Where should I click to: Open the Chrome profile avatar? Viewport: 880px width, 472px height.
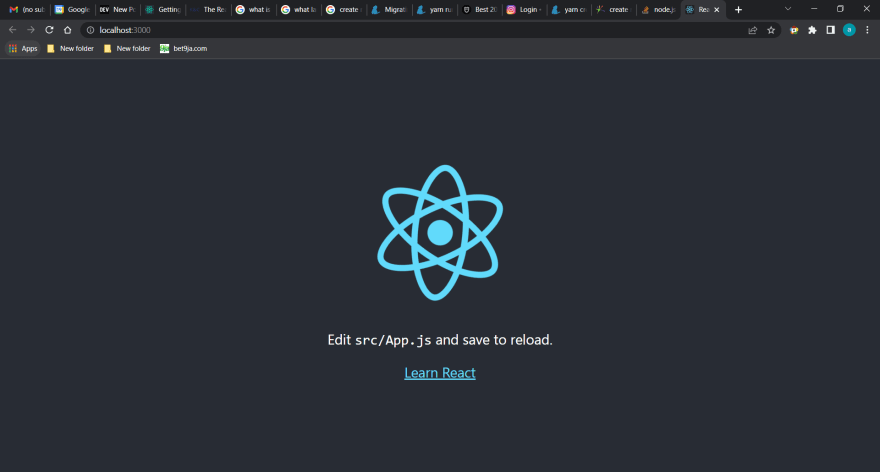[x=849, y=30]
